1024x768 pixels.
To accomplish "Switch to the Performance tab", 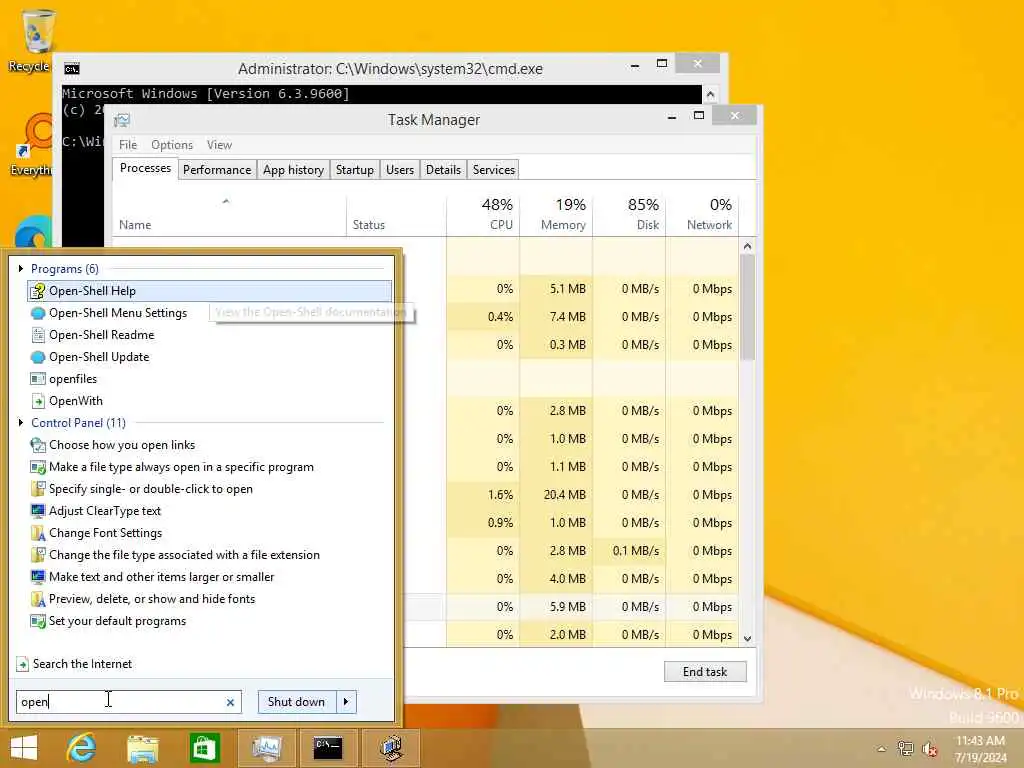I will [217, 170].
